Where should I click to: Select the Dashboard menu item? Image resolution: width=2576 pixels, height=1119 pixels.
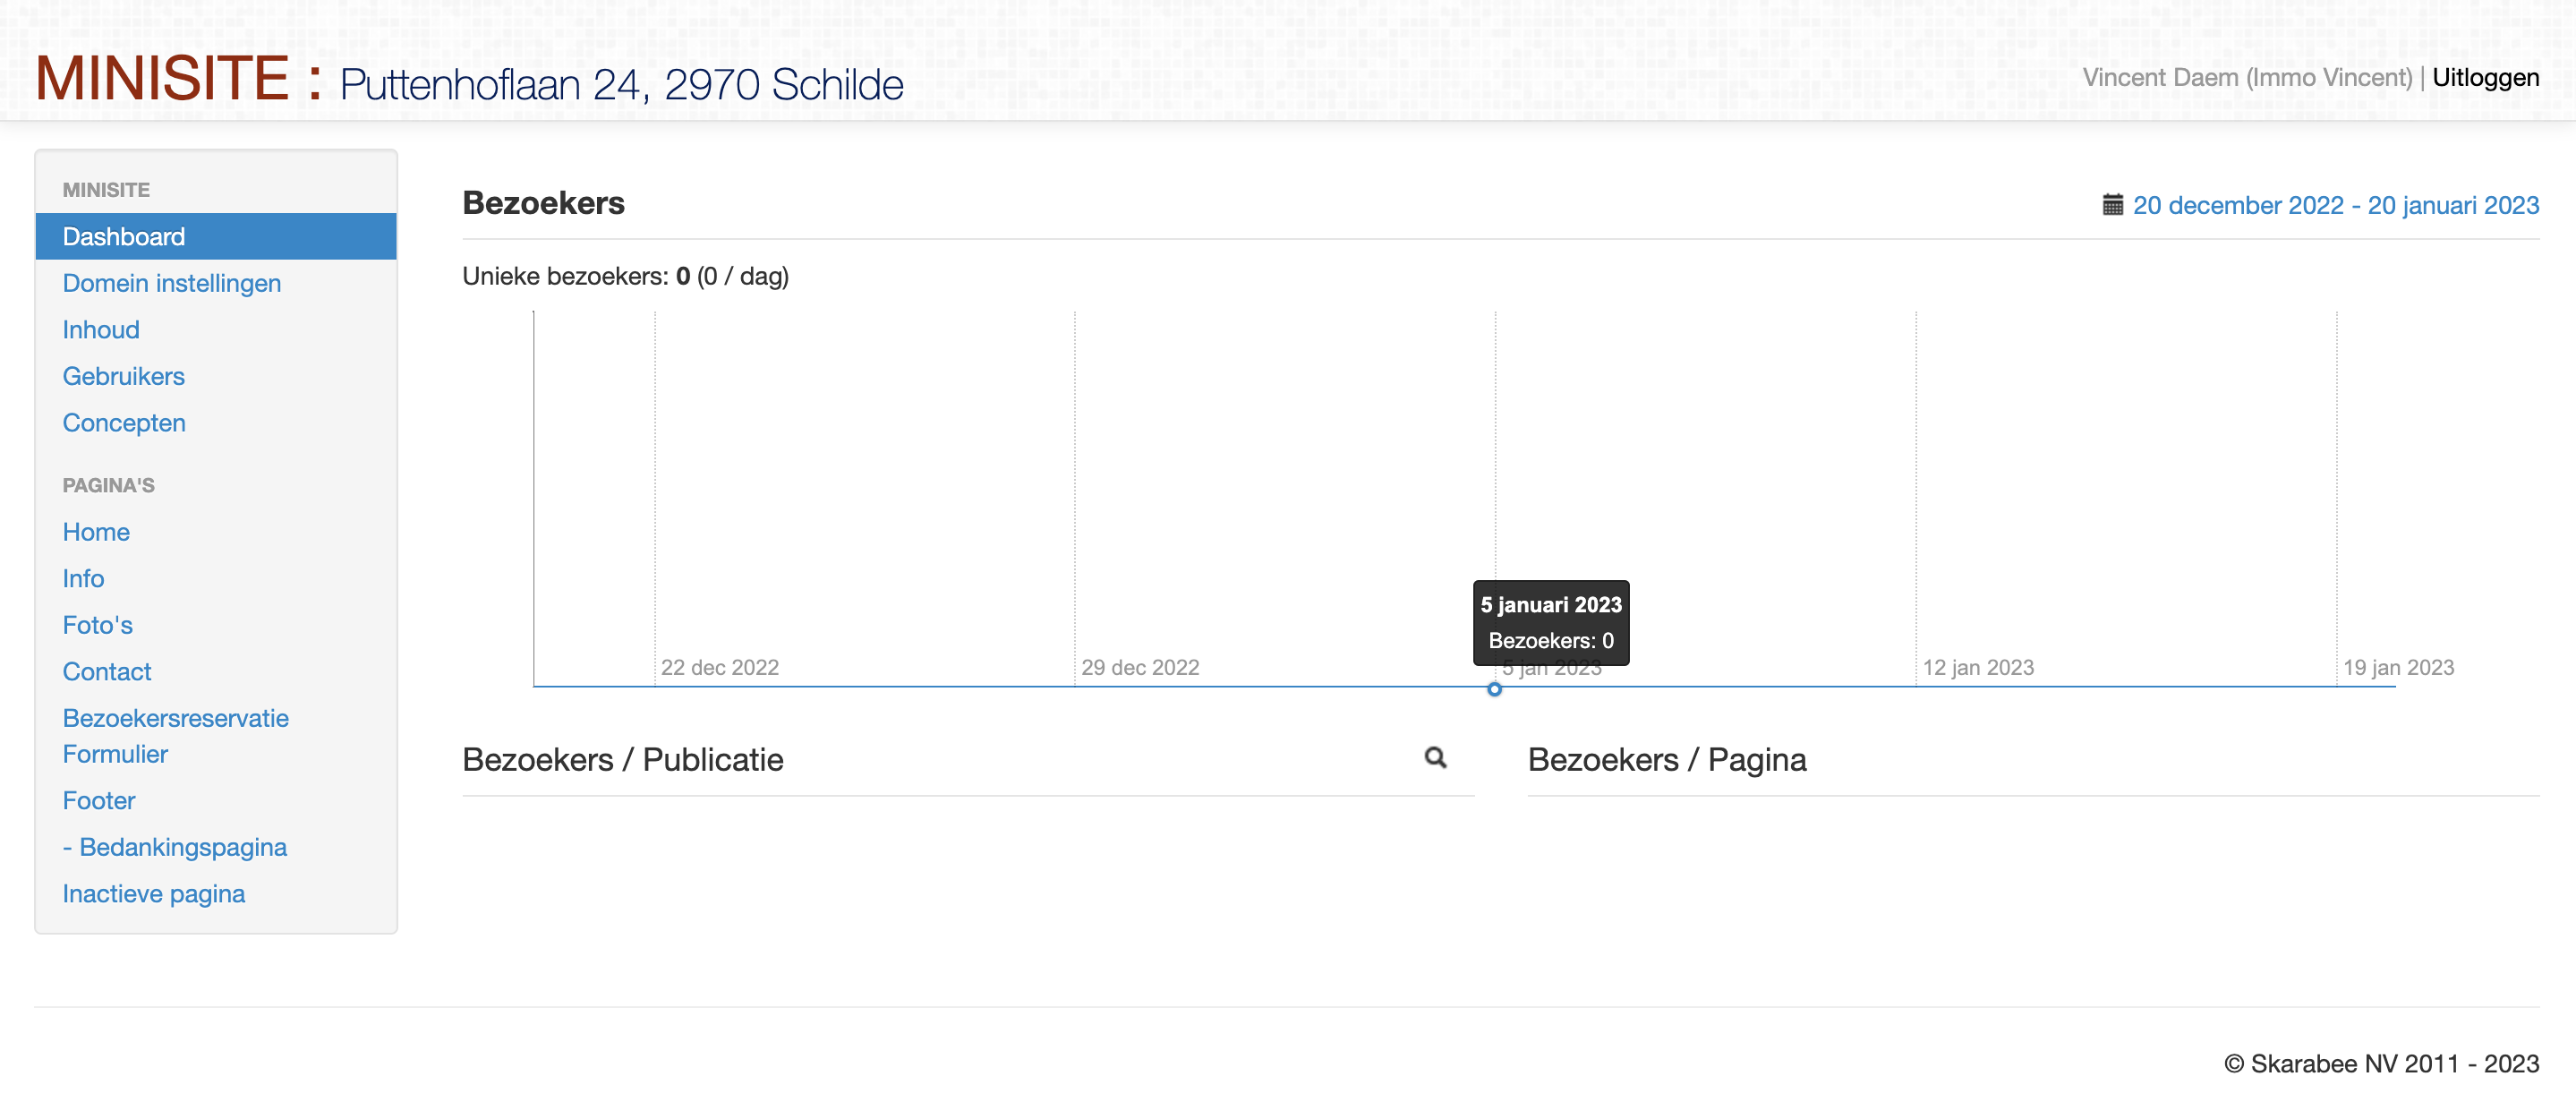[x=216, y=236]
